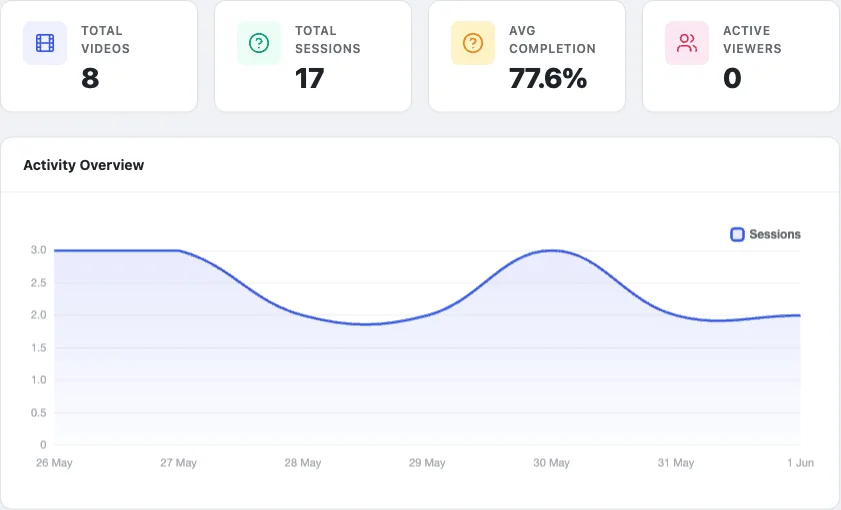The image size is (841, 510).
Task: Click the Activity Overview heading
Action: tap(84, 165)
